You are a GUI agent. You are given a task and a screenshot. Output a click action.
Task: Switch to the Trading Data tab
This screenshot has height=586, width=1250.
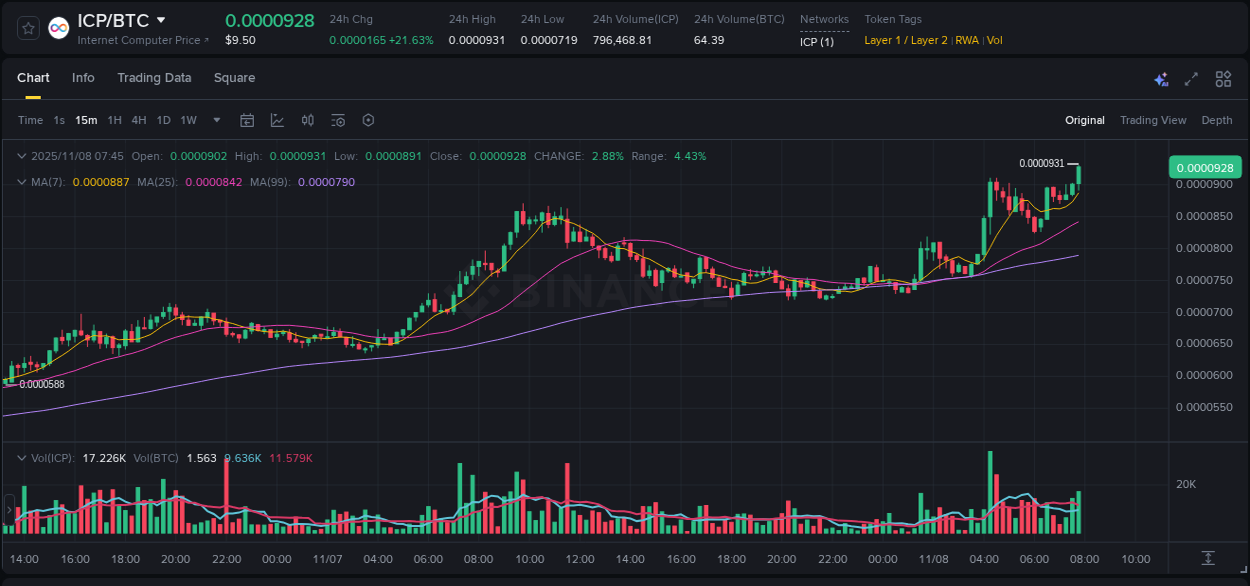[x=154, y=78]
